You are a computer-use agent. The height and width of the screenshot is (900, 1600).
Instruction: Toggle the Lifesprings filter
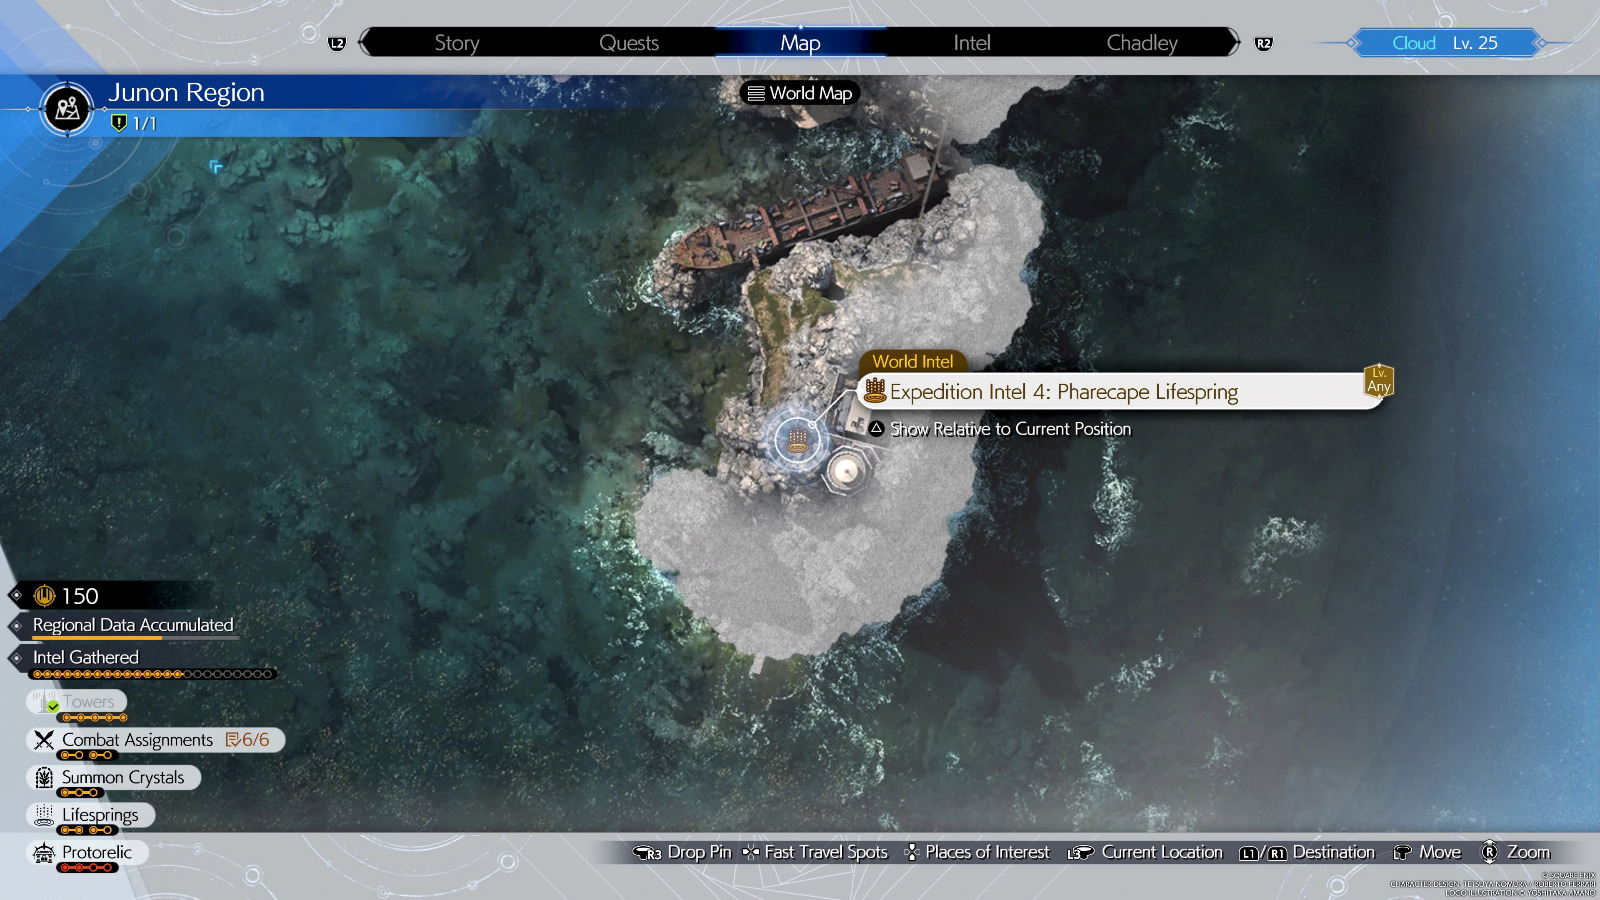click(x=90, y=815)
